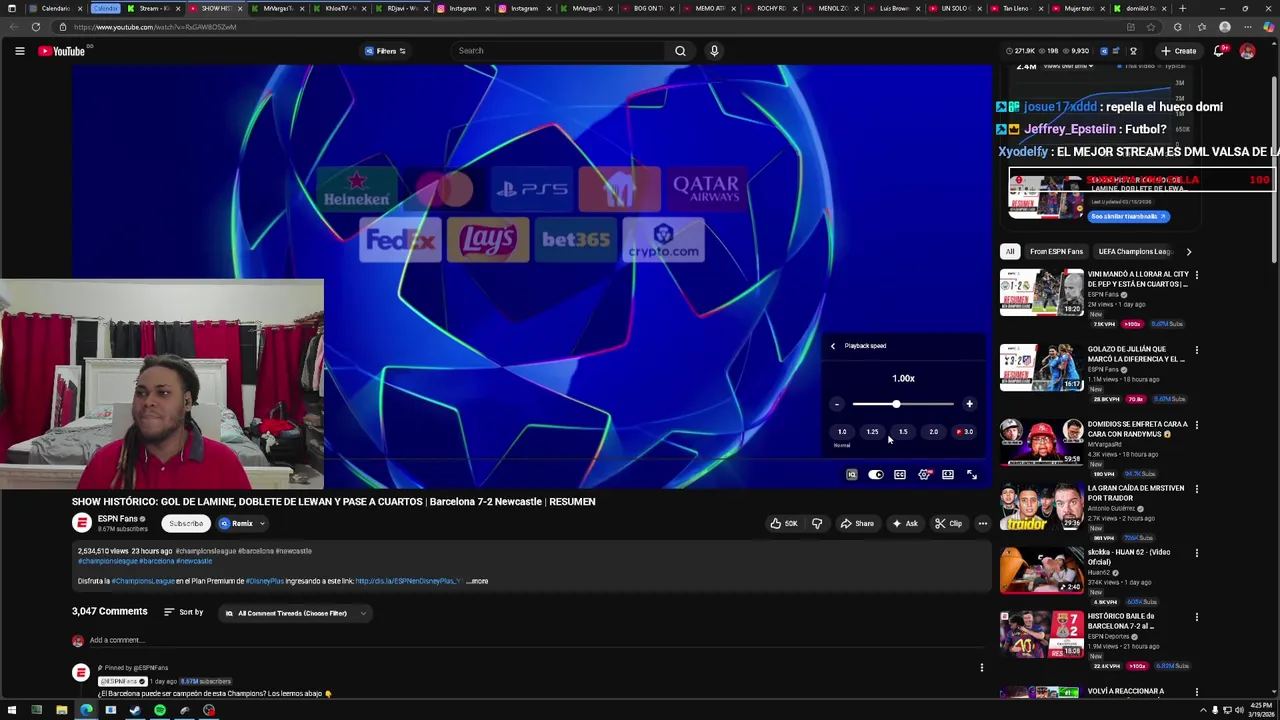The image size is (1280, 720).
Task: Select the 1.25 speed preset
Action: click(x=872, y=432)
